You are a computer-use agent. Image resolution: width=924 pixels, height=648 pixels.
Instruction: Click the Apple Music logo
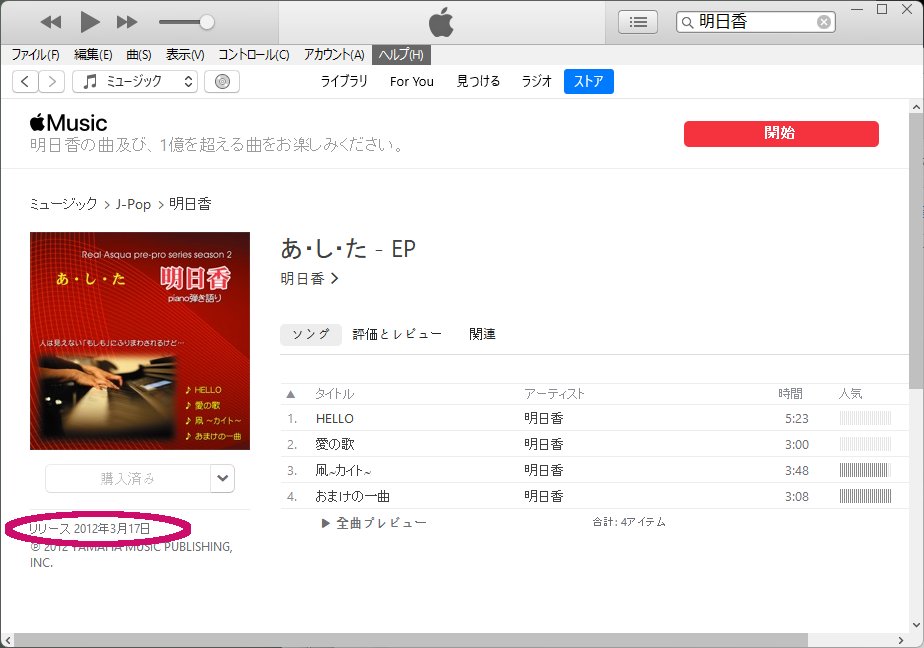(x=68, y=123)
